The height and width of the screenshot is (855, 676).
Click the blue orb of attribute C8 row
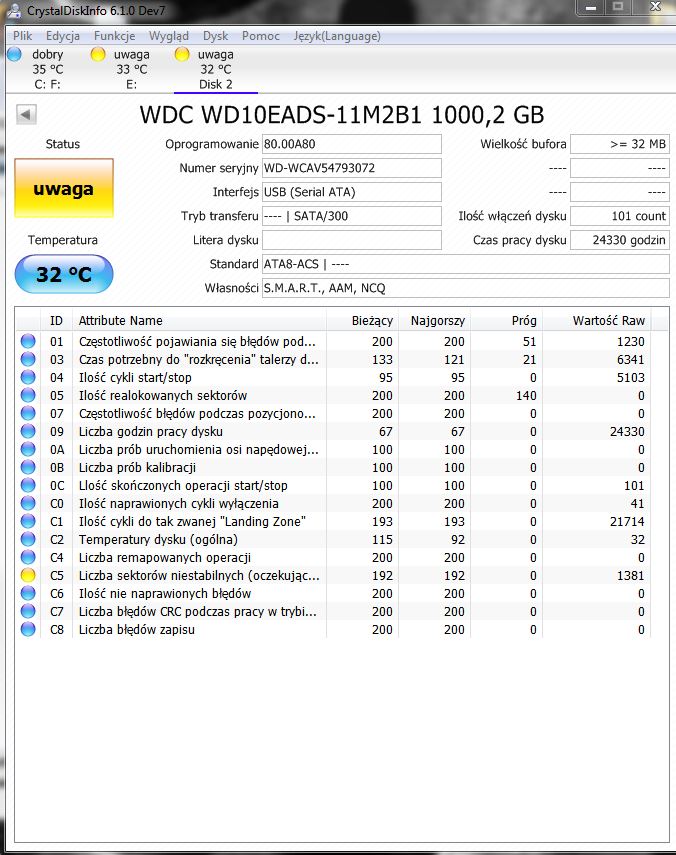click(28, 629)
